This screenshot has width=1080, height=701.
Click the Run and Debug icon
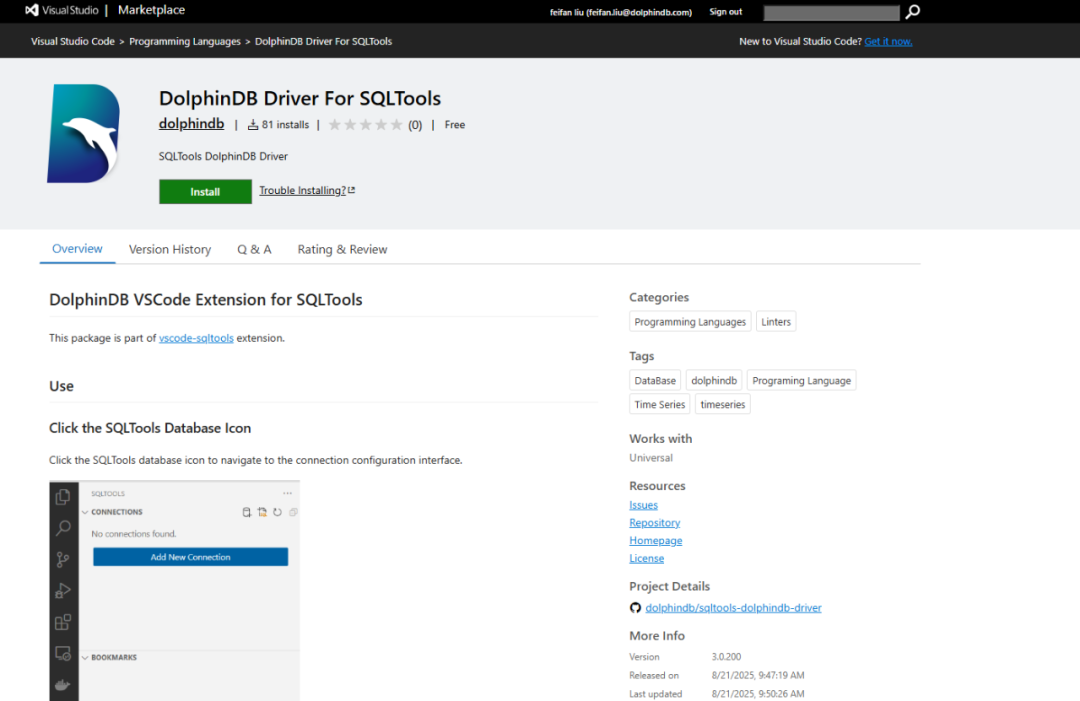pyautogui.click(x=63, y=590)
